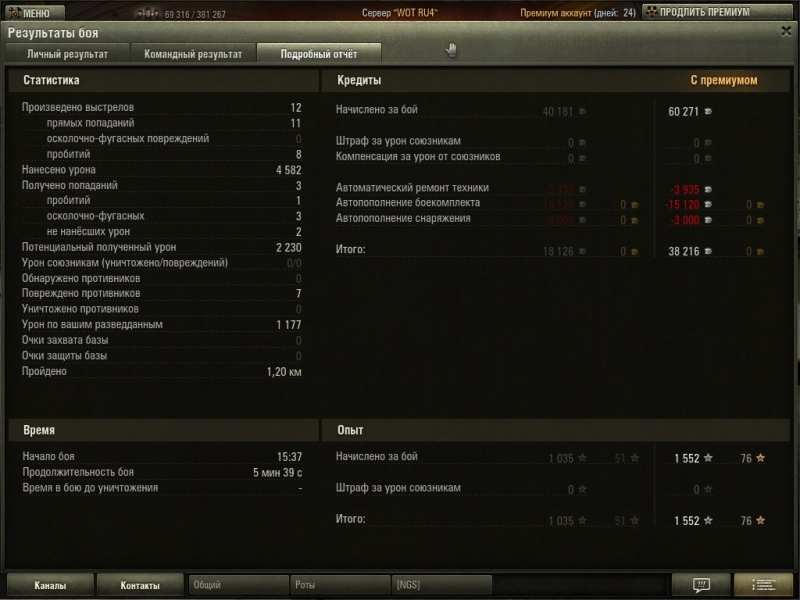Click the chat message notification icon
Image resolution: width=800 pixels, height=600 pixels.
click(701, 585)
